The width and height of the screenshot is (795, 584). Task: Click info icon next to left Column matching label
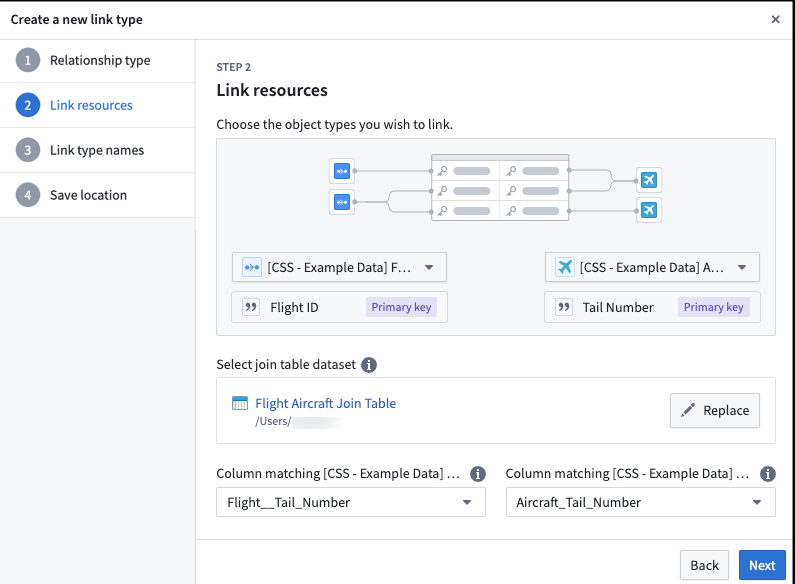478,473
